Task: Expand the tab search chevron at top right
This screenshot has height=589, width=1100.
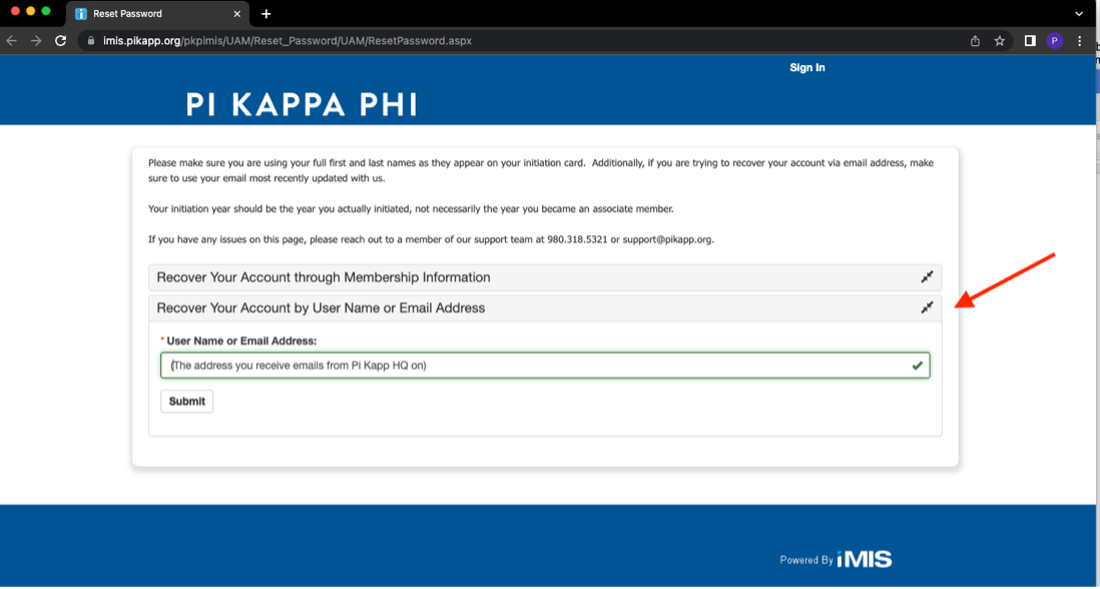Action: click(1079, 14)
